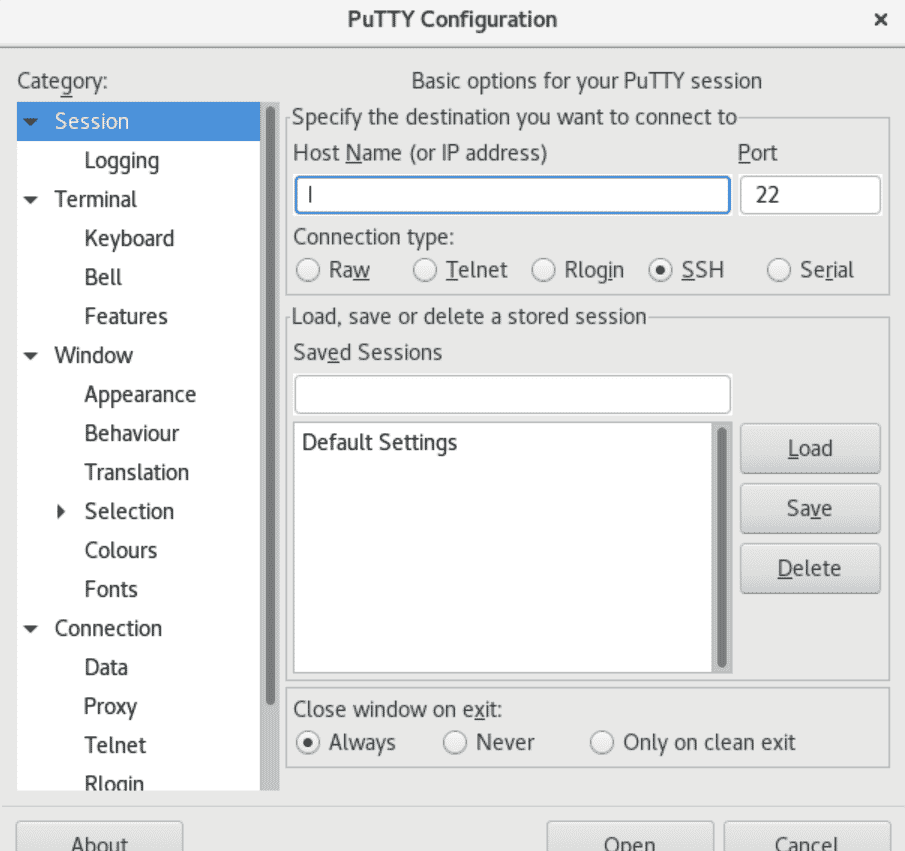Screen dimensions: 905x851
Task: Open the Data settings
Action: (106, 667)
